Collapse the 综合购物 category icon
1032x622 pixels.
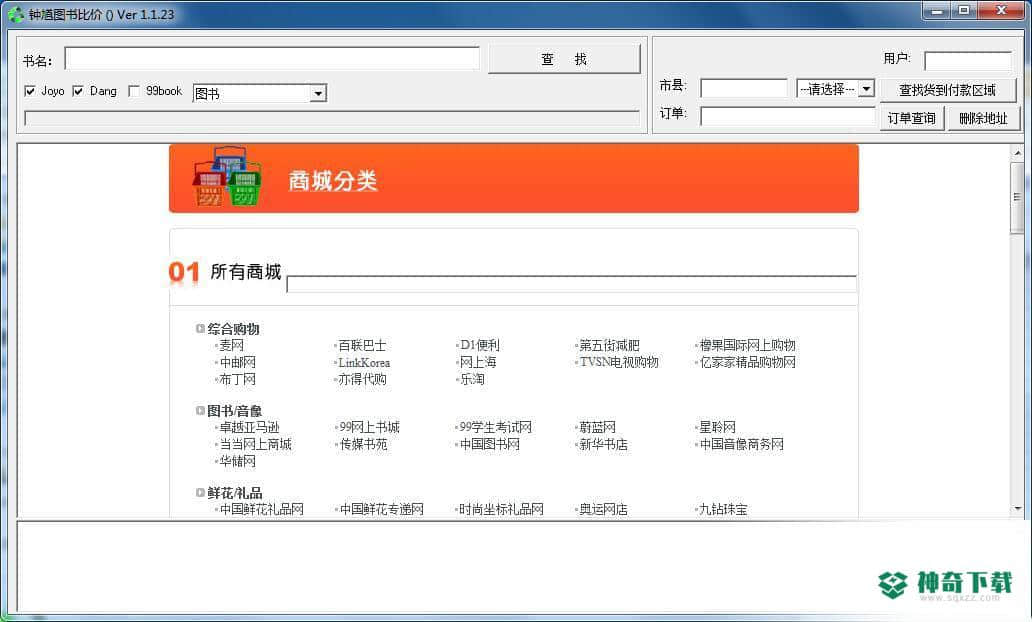click(200, 328)
